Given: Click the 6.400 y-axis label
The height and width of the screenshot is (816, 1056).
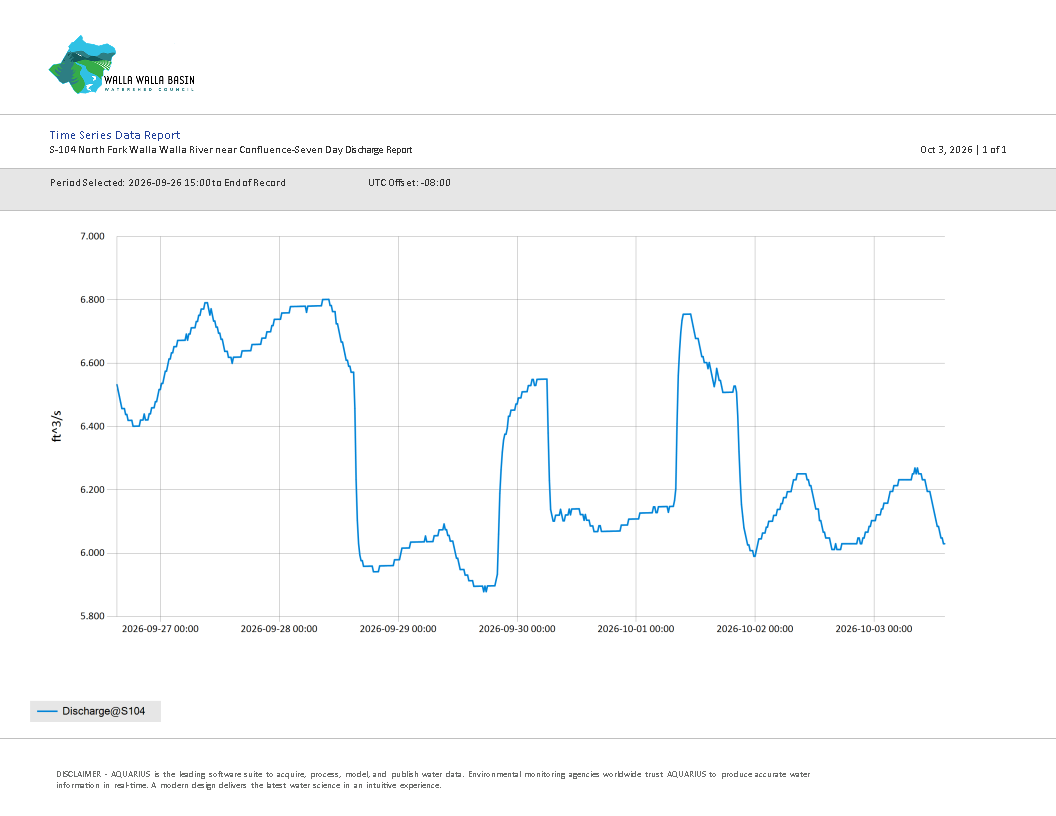Looking at the screenshot, I should point(92,426).
